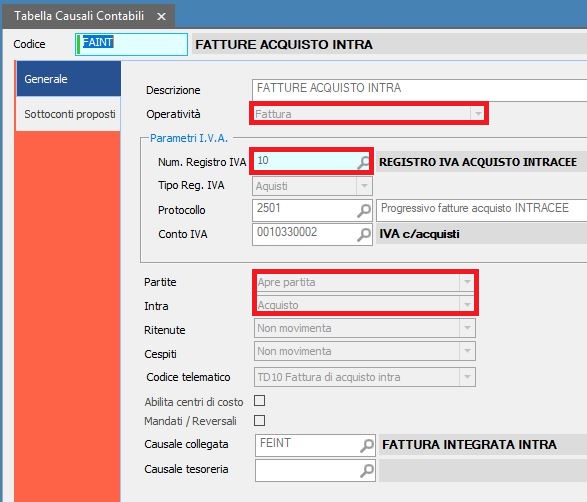
Task: Expand the Ritenute dropdown arrow
Action: [x=467, y=328]
